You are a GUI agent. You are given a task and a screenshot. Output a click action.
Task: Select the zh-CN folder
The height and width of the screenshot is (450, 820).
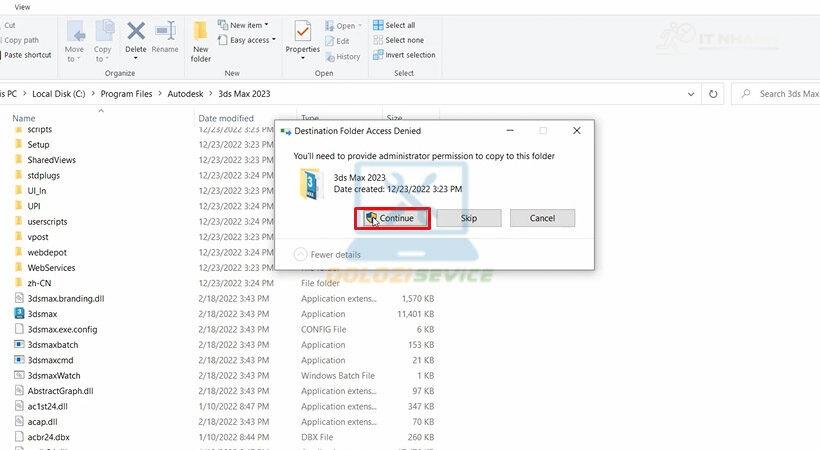click(x=39, y=283)
